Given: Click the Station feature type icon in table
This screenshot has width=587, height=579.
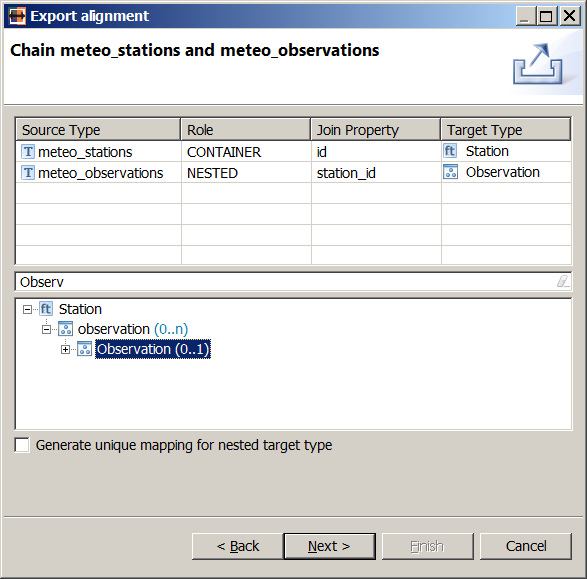Looking at the screenshot, I should pos(450,151).
